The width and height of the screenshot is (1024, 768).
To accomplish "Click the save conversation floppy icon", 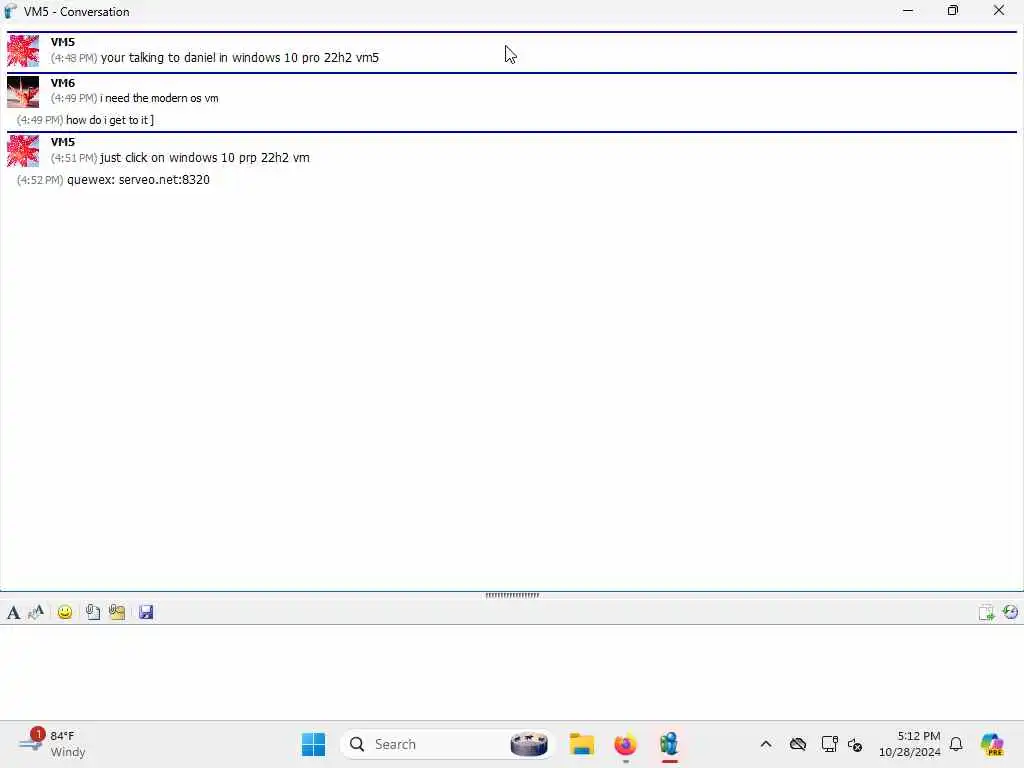I will 146,613.
